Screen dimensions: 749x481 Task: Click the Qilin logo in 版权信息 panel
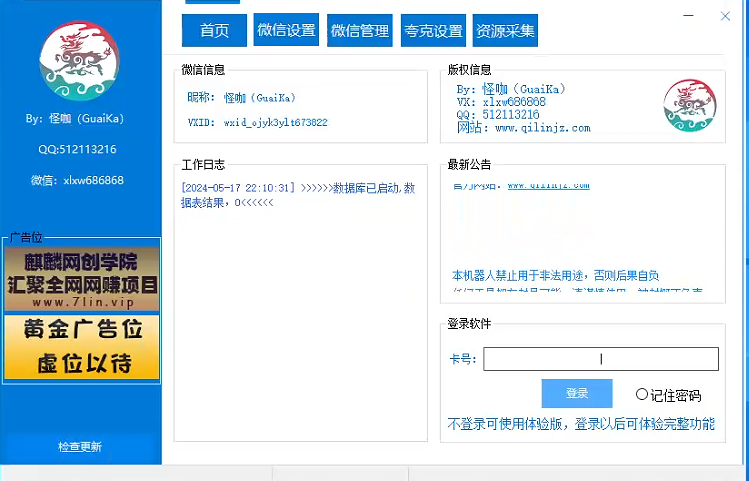[689, 106]
